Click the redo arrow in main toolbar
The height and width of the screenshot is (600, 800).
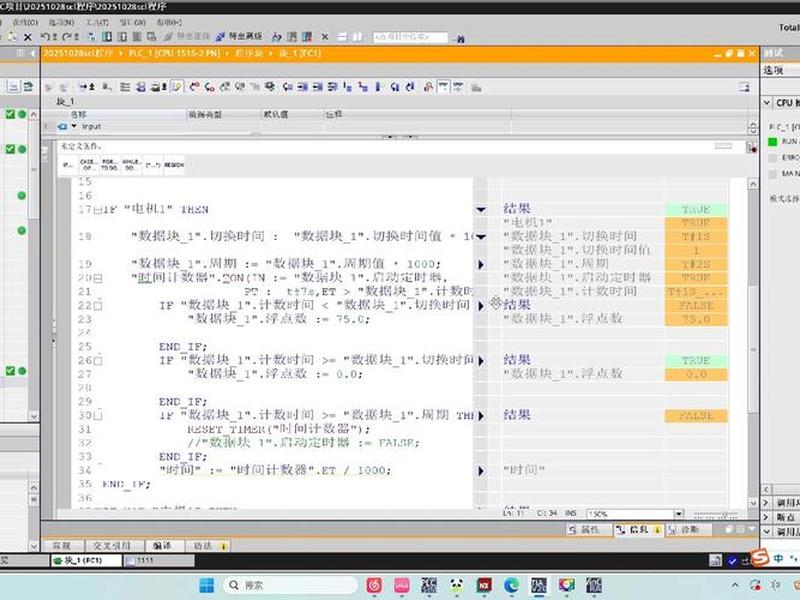(67, 37)
